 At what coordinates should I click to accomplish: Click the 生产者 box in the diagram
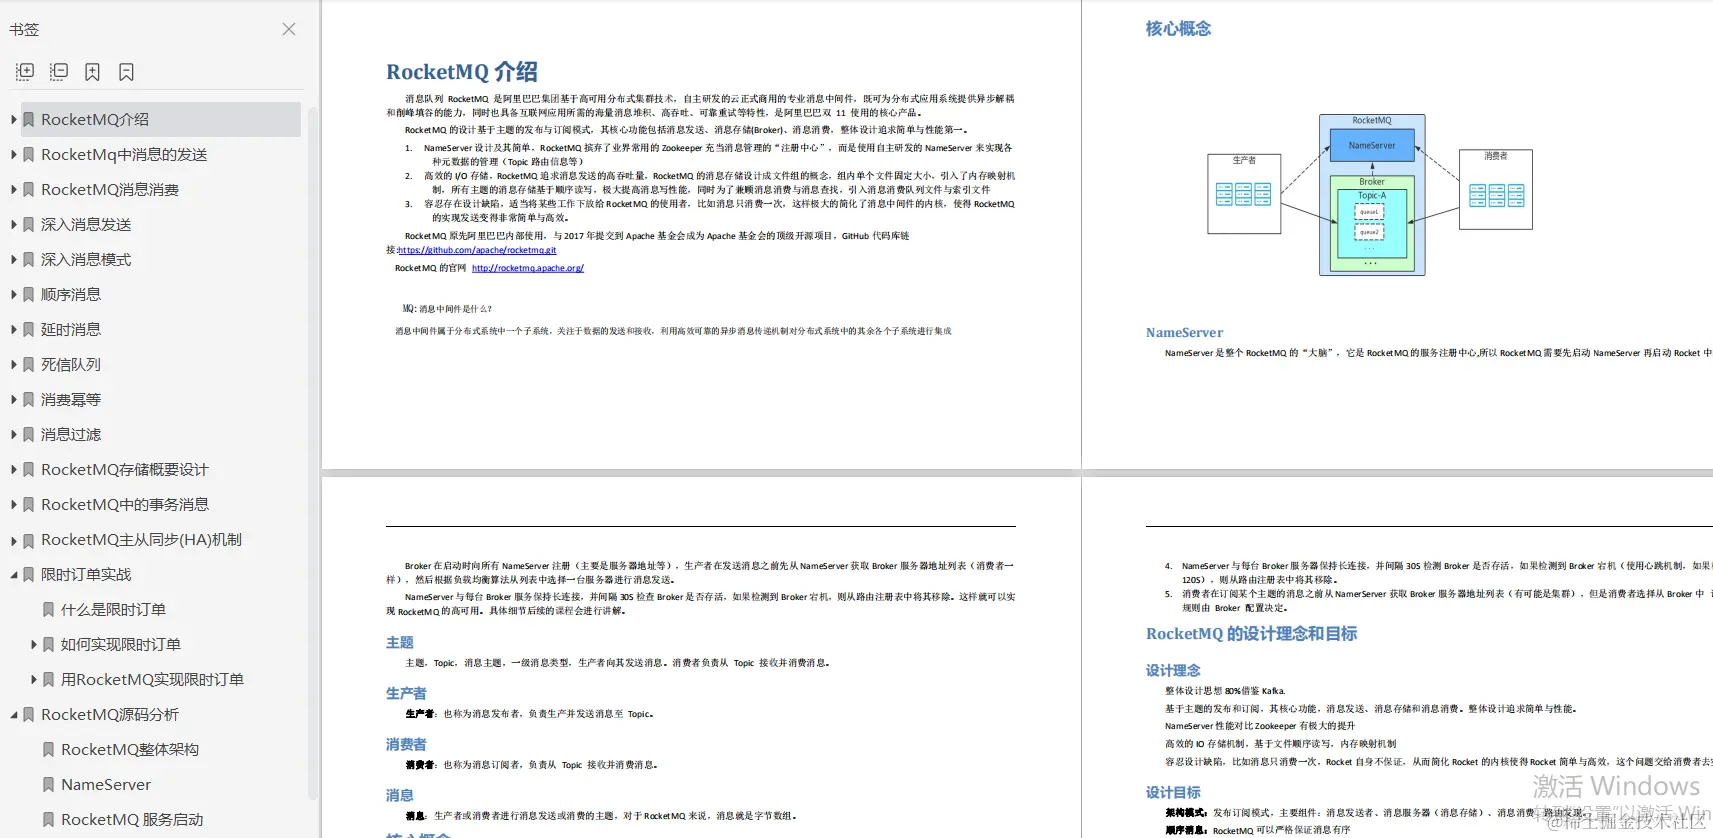(1244, 193)
